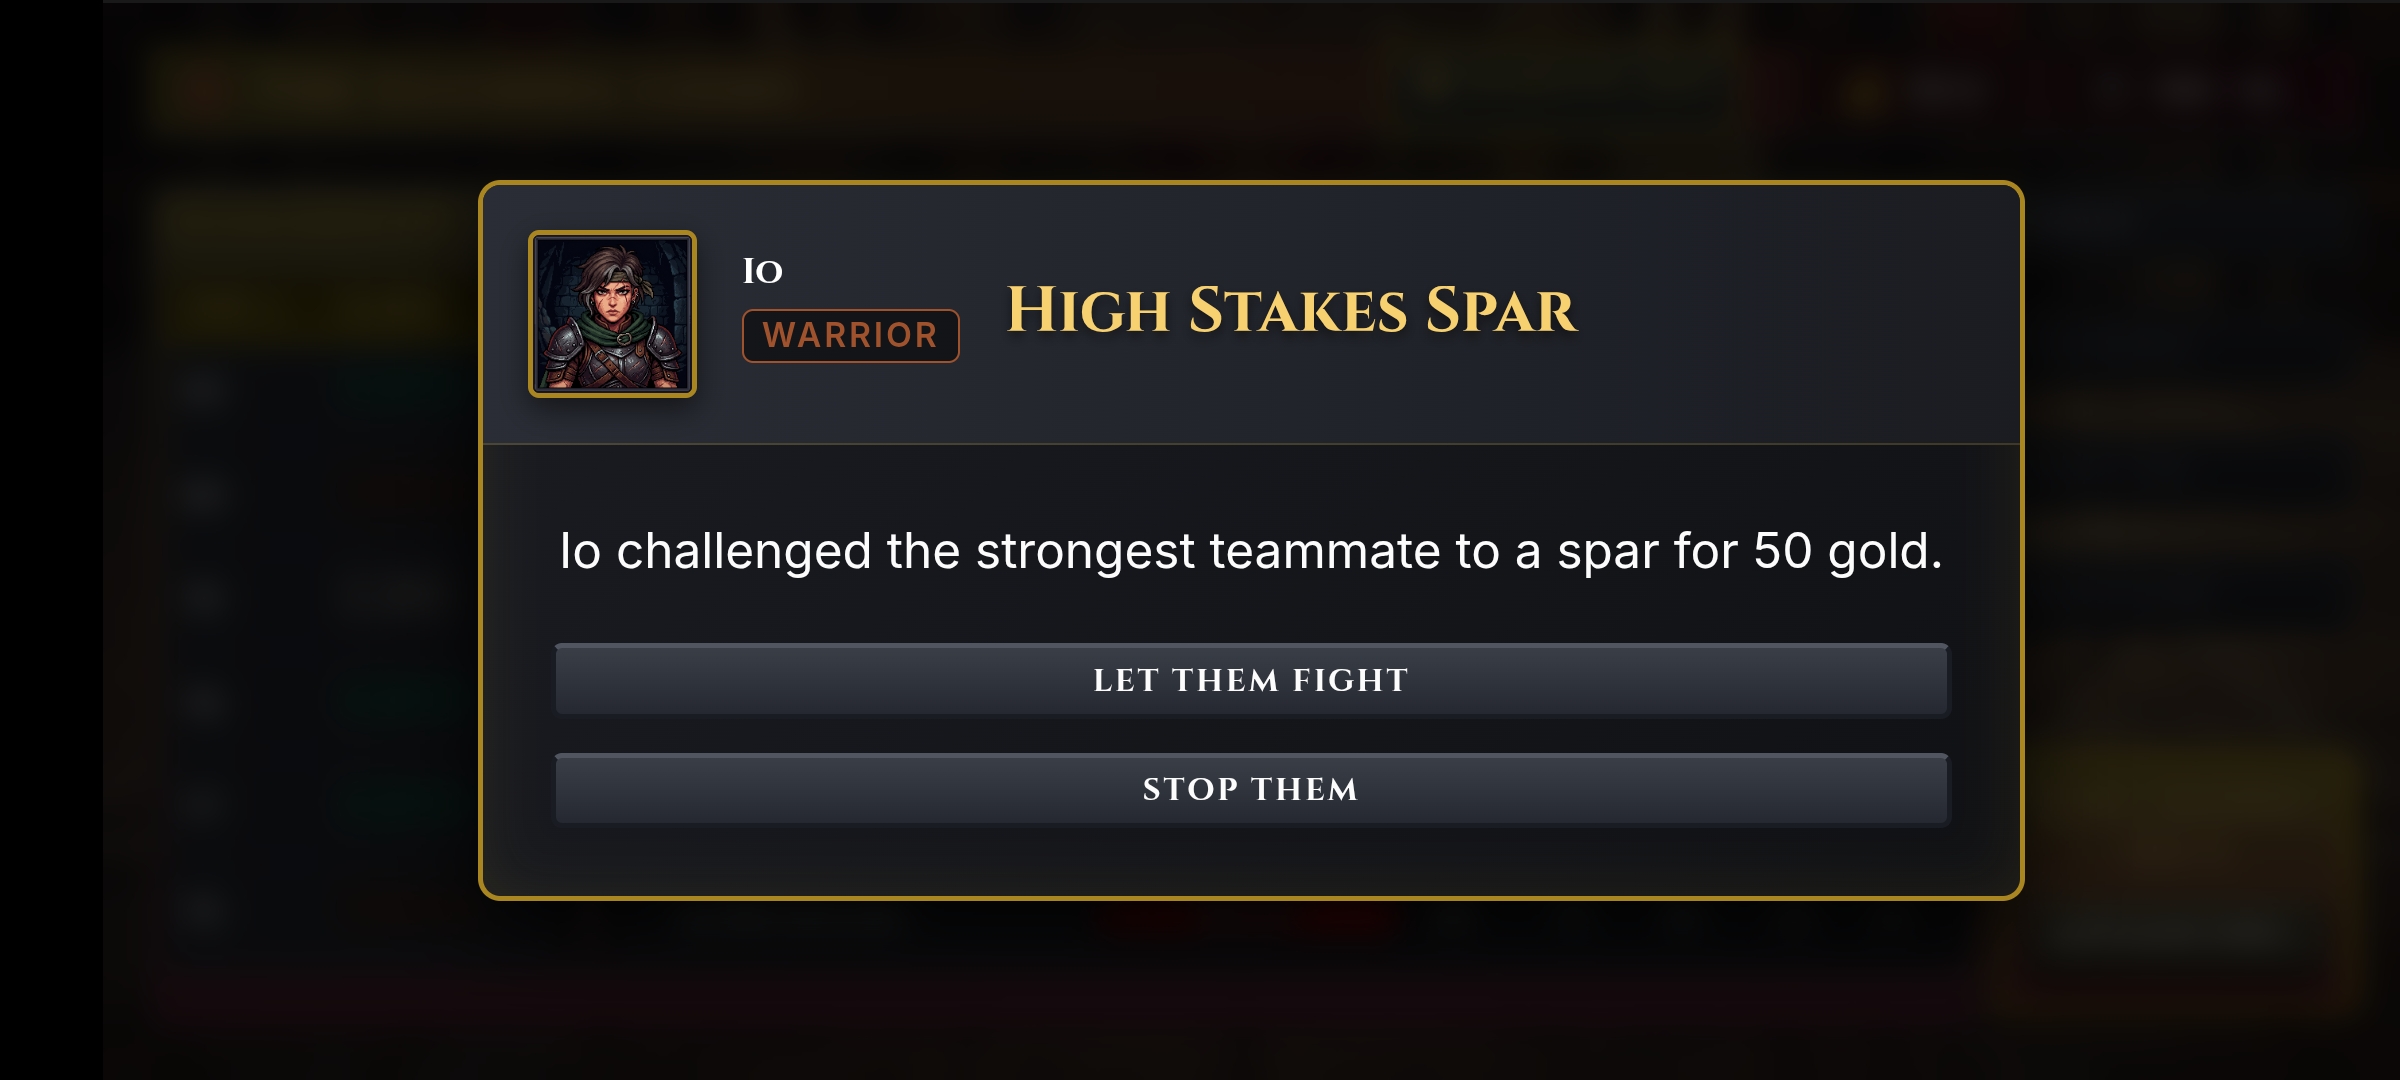The image size is (2400, 1080).
Task: Select the Warrior class badge
Action: (850, 336)
